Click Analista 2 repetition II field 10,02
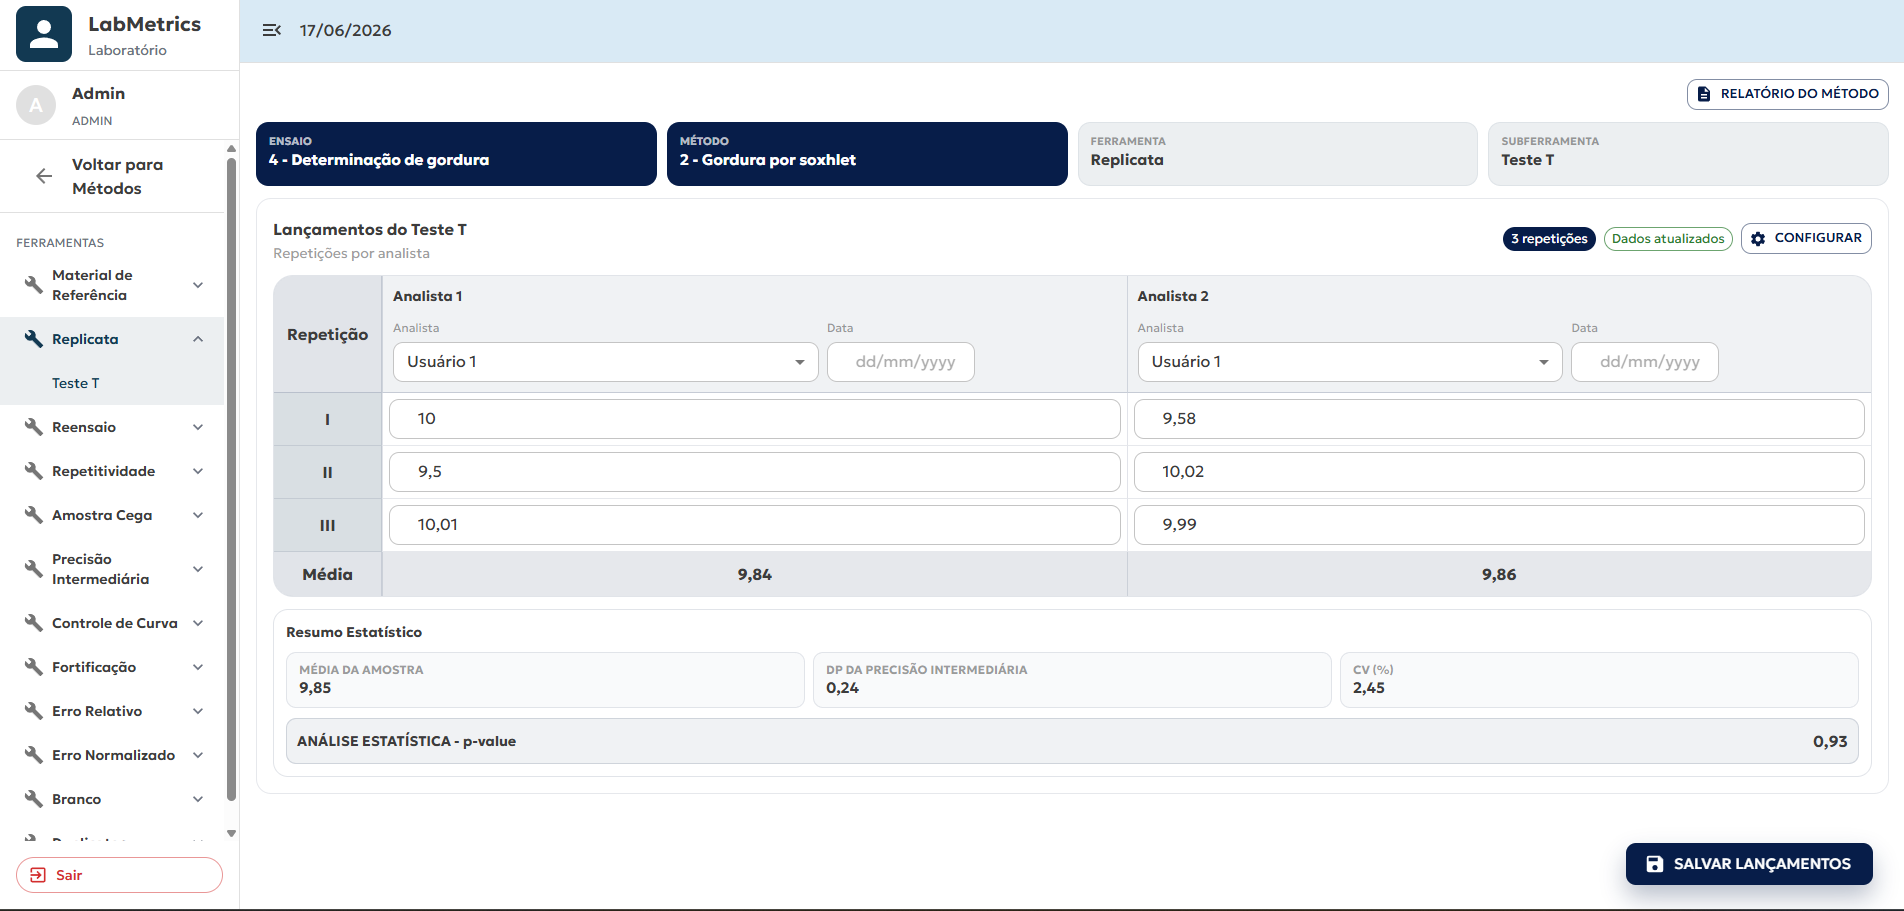This screenshot has height=911, width=1904. coord(1499,472)
